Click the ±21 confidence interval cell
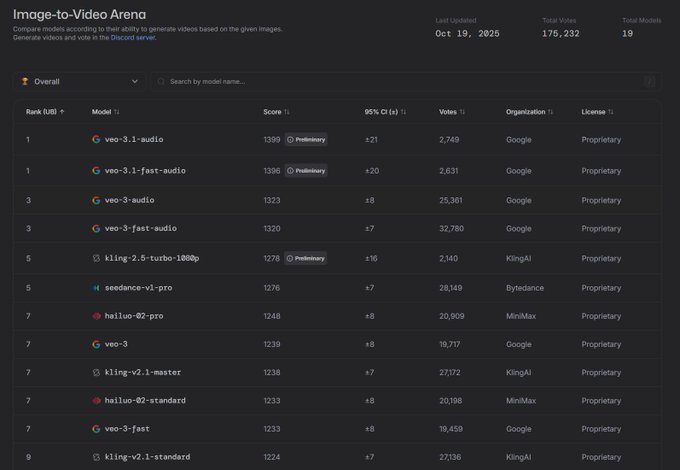The width and height of the screenshot is (680, 470). pos(371,140)
